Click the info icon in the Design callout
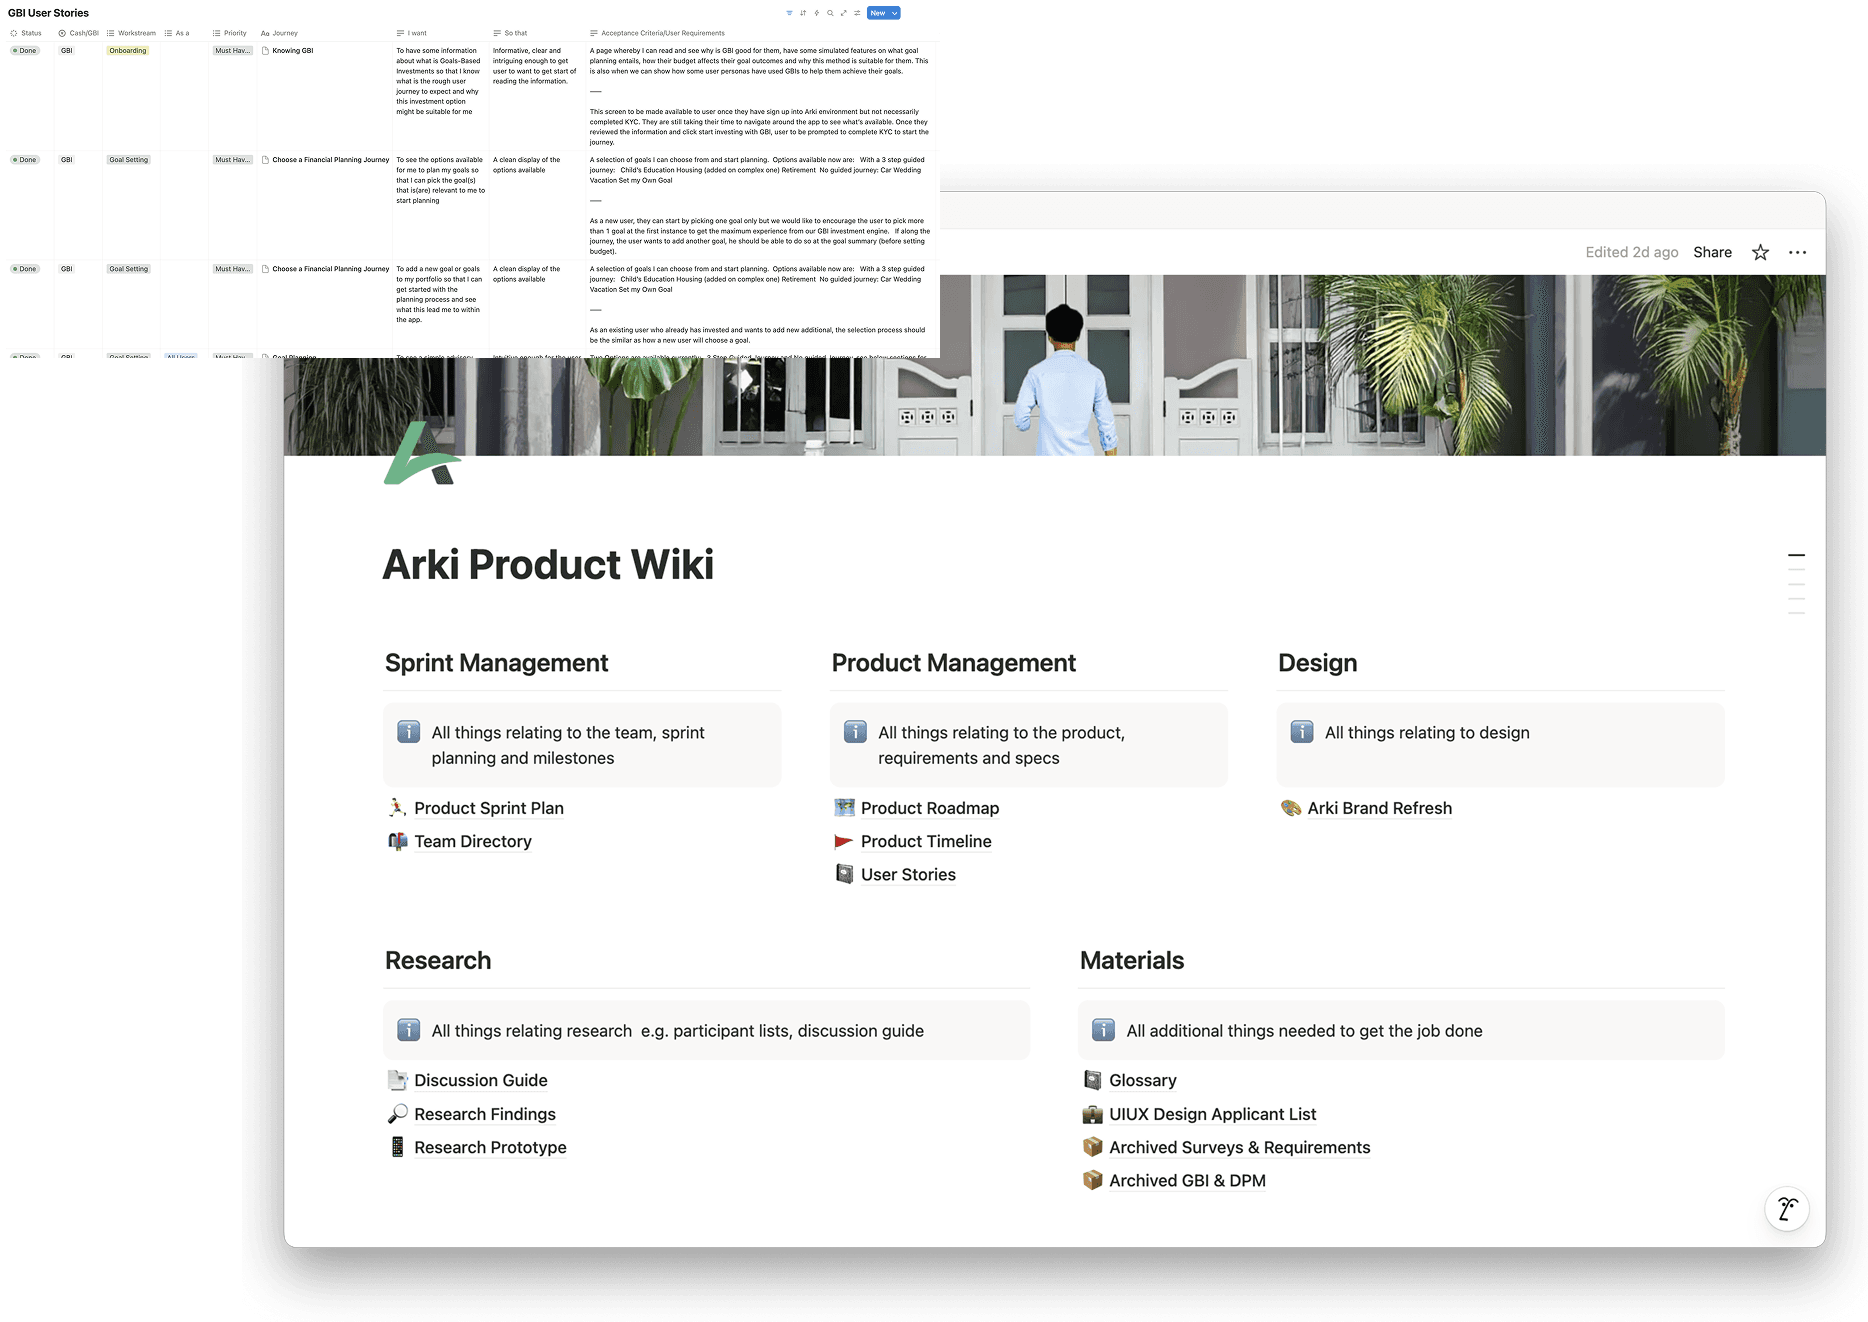This screenshot has height=1322, width=1868. click(x=1301, y=731)
